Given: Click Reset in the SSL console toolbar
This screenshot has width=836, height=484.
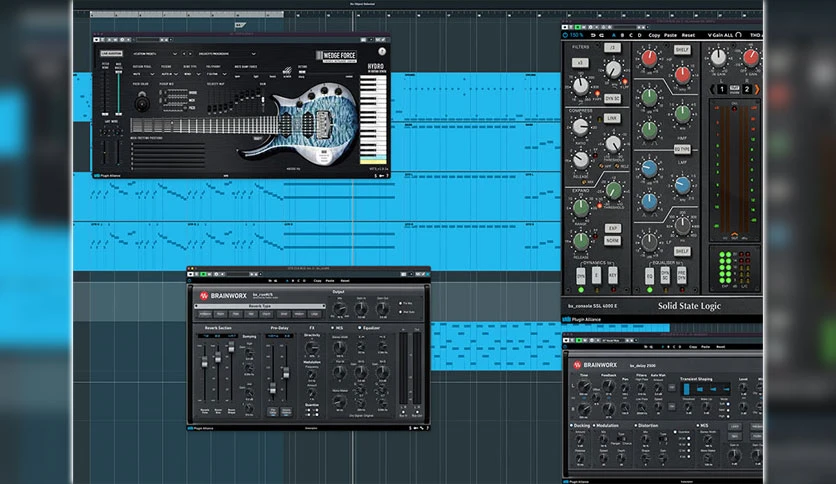Looking at the screenshot, I should 688,35.
